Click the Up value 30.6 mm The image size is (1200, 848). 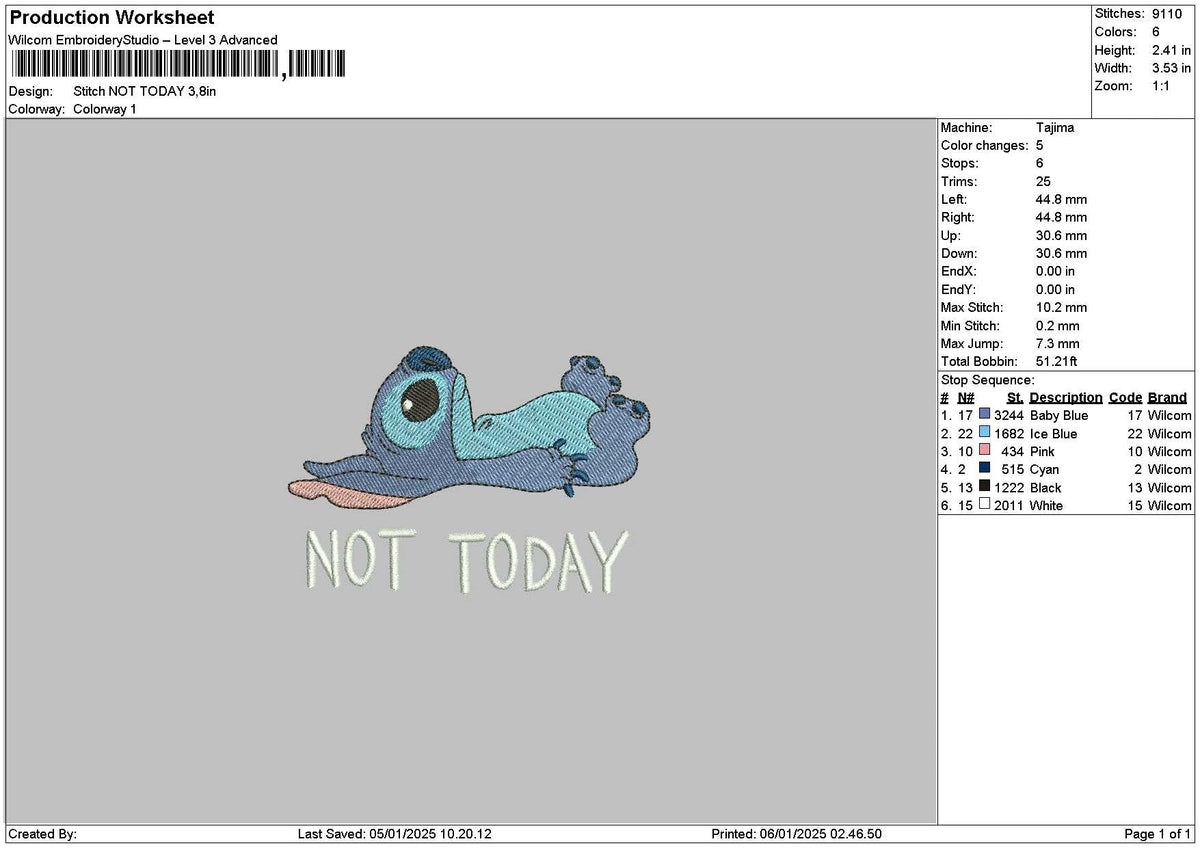point(1061,236)
